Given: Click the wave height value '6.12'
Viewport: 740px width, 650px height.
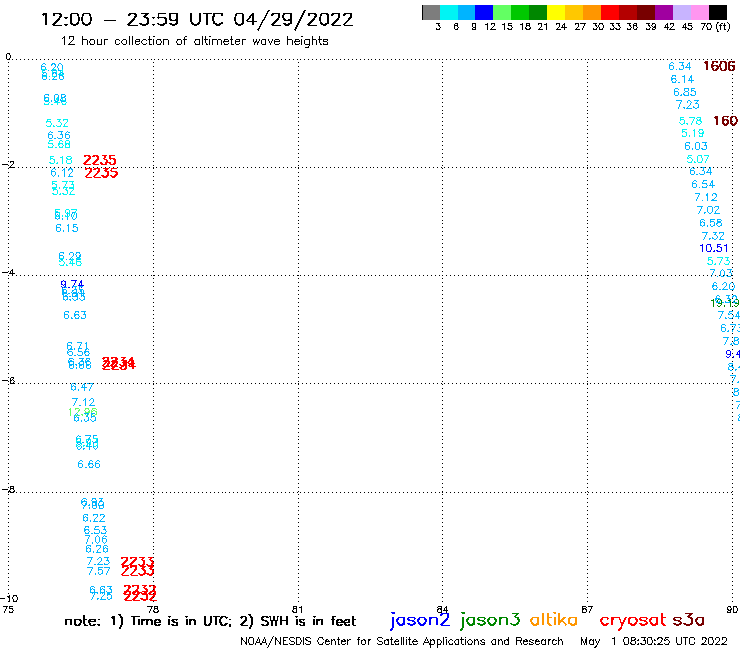Looking at the screenshot, I should click(x=62, y=173).
